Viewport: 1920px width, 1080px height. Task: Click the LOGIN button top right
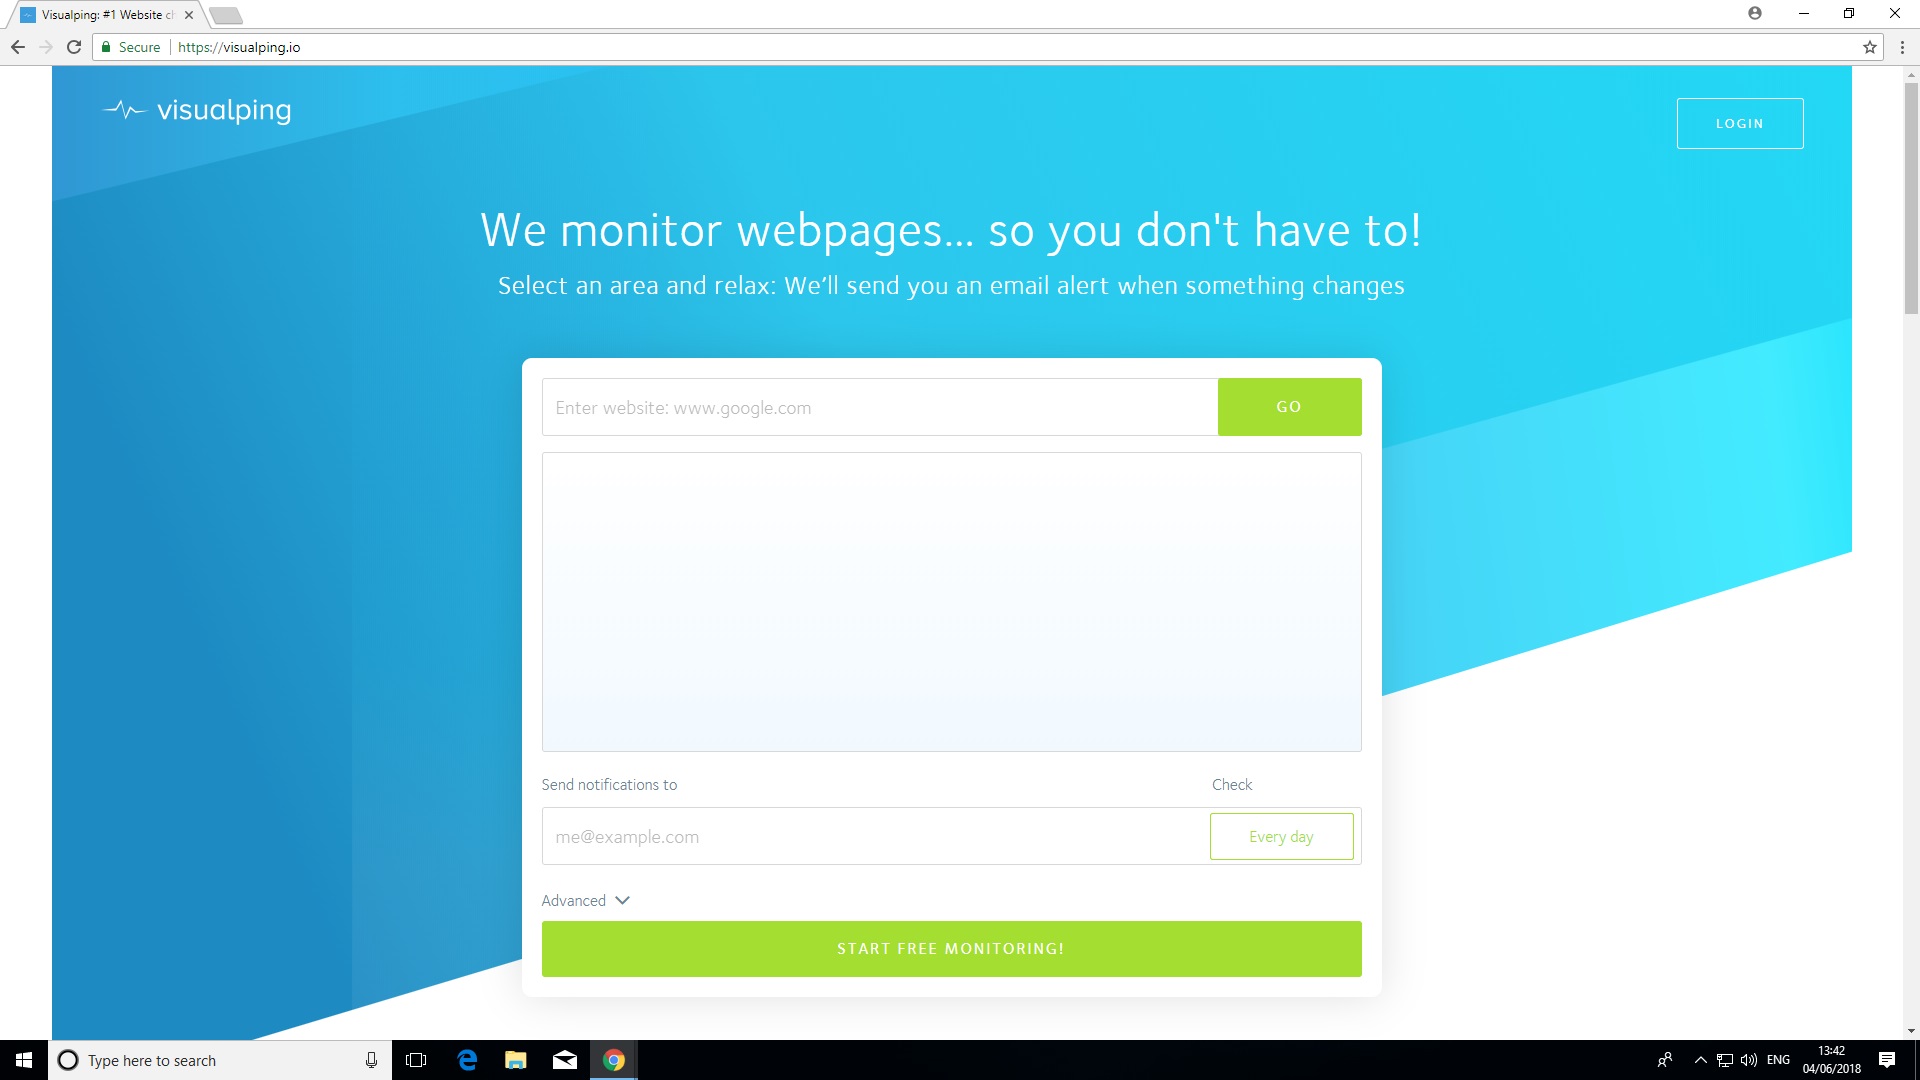click(1739, 123)
